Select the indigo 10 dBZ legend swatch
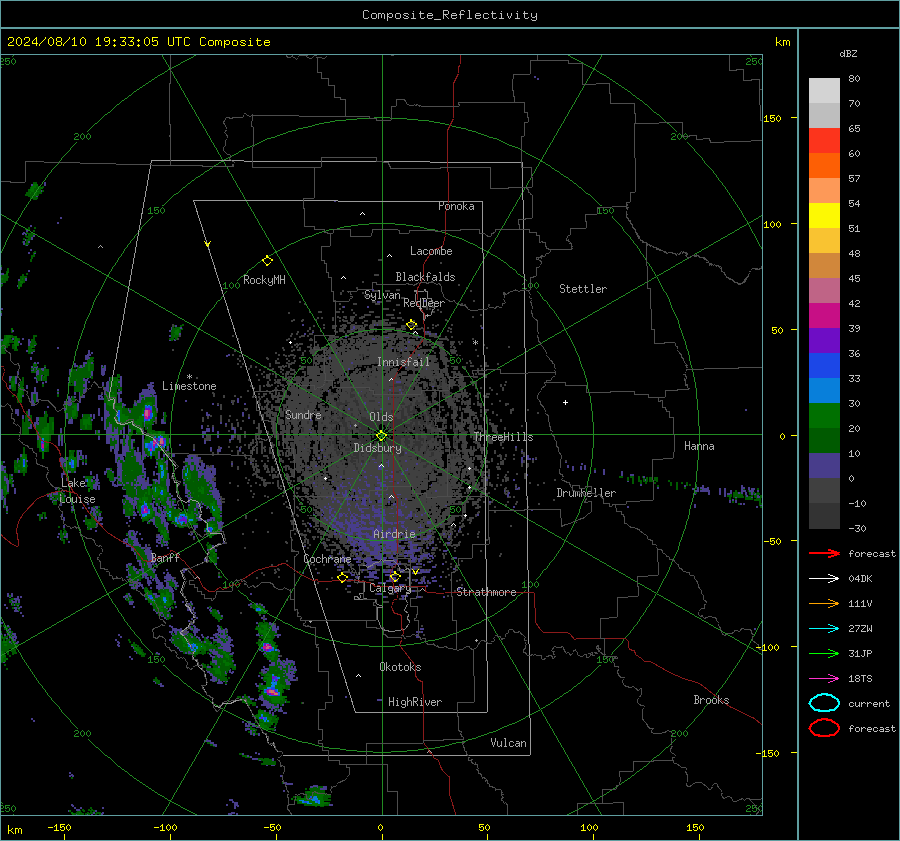 pyautogui.click(x=824, y=466)
